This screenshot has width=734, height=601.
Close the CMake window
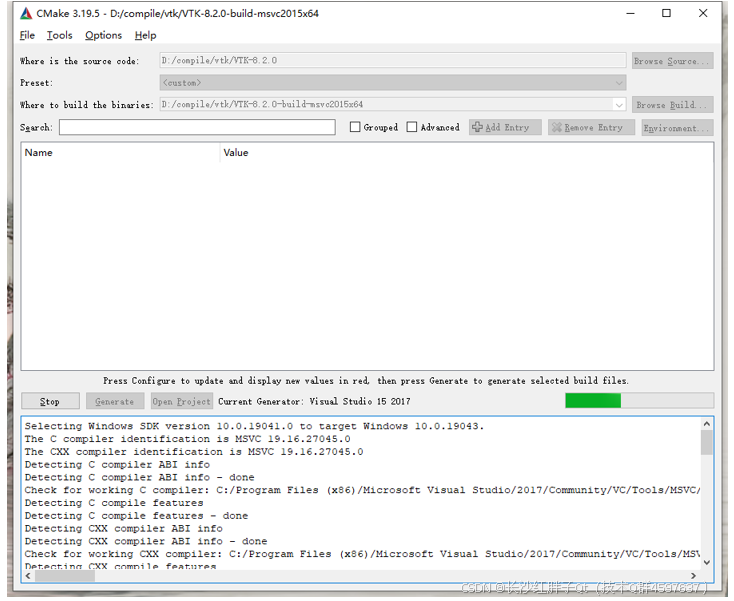coord(703,14)
